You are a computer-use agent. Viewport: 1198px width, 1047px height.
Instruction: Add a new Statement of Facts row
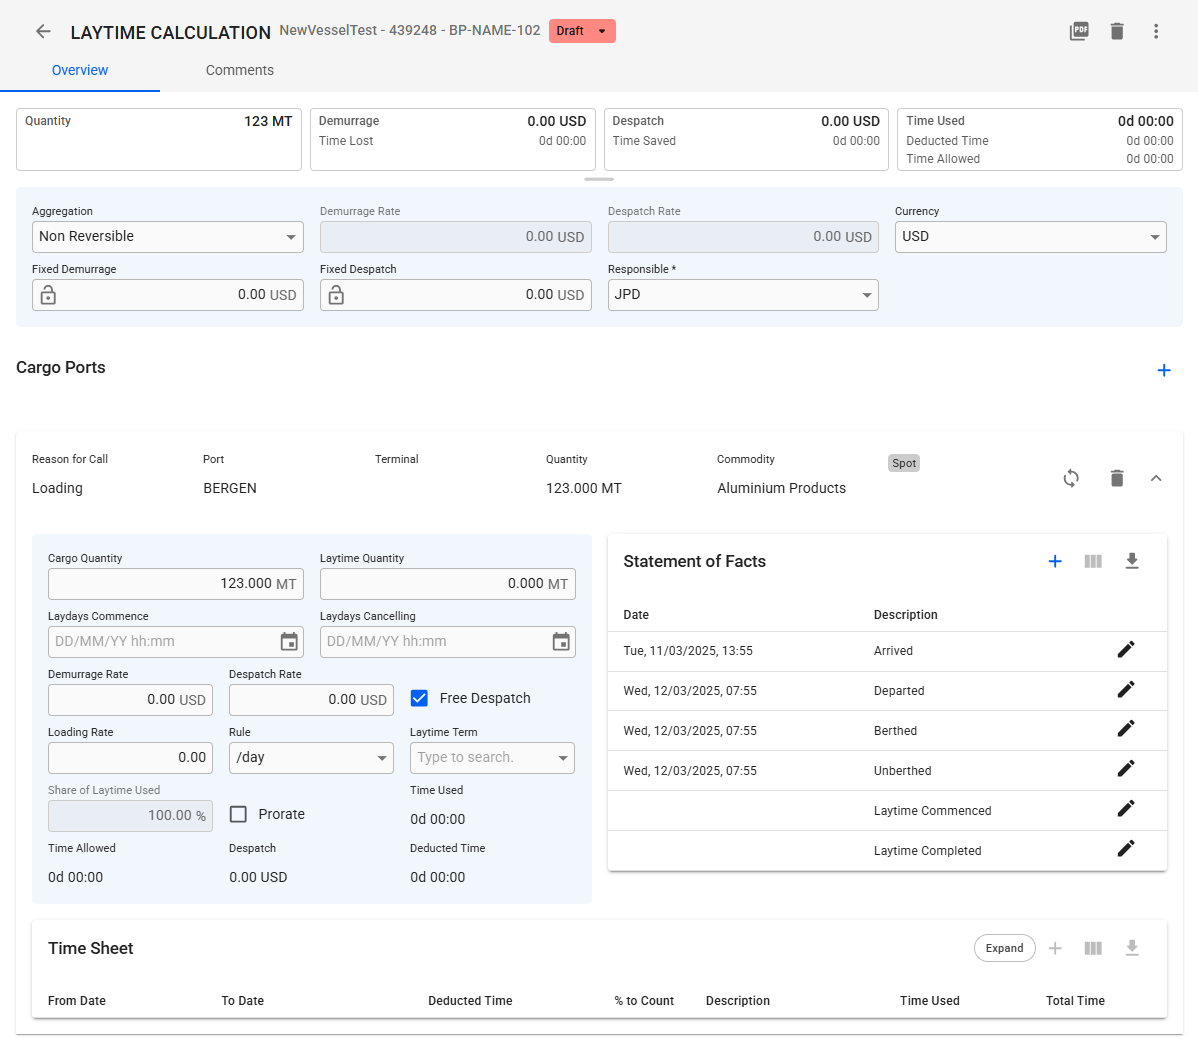tap(1054, 561)
